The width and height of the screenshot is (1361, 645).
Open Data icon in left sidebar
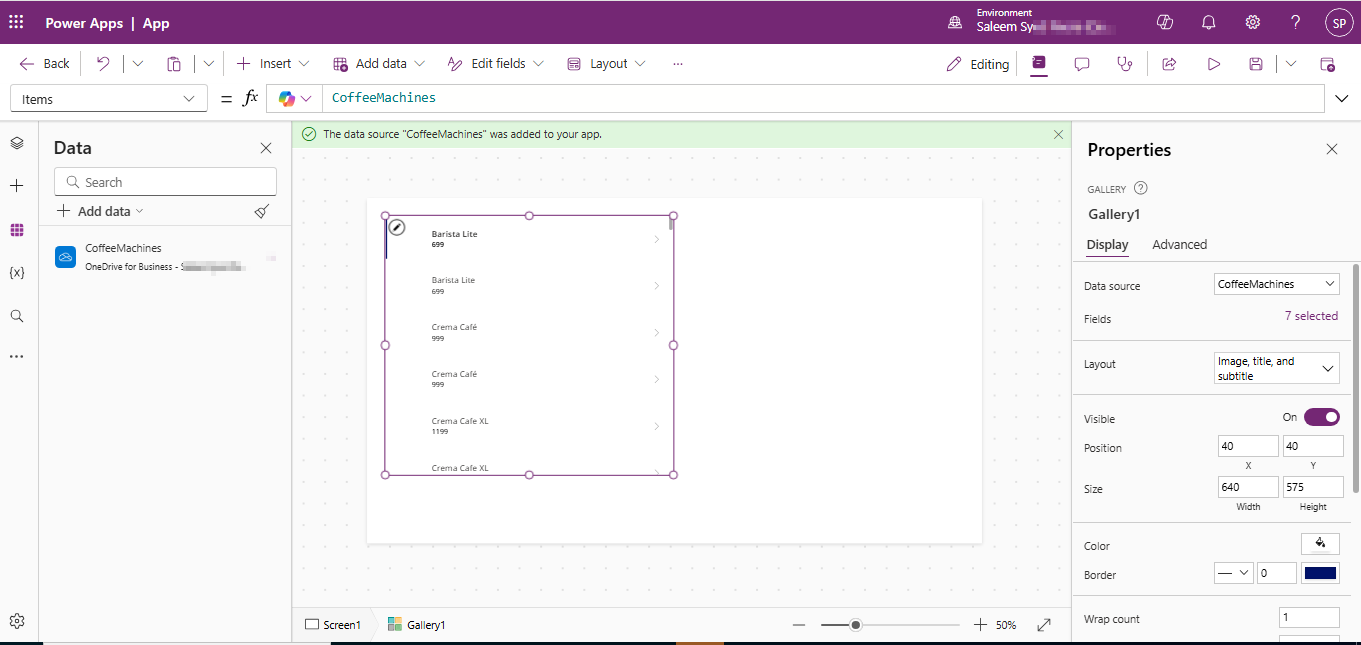click(x=17, y=230)
